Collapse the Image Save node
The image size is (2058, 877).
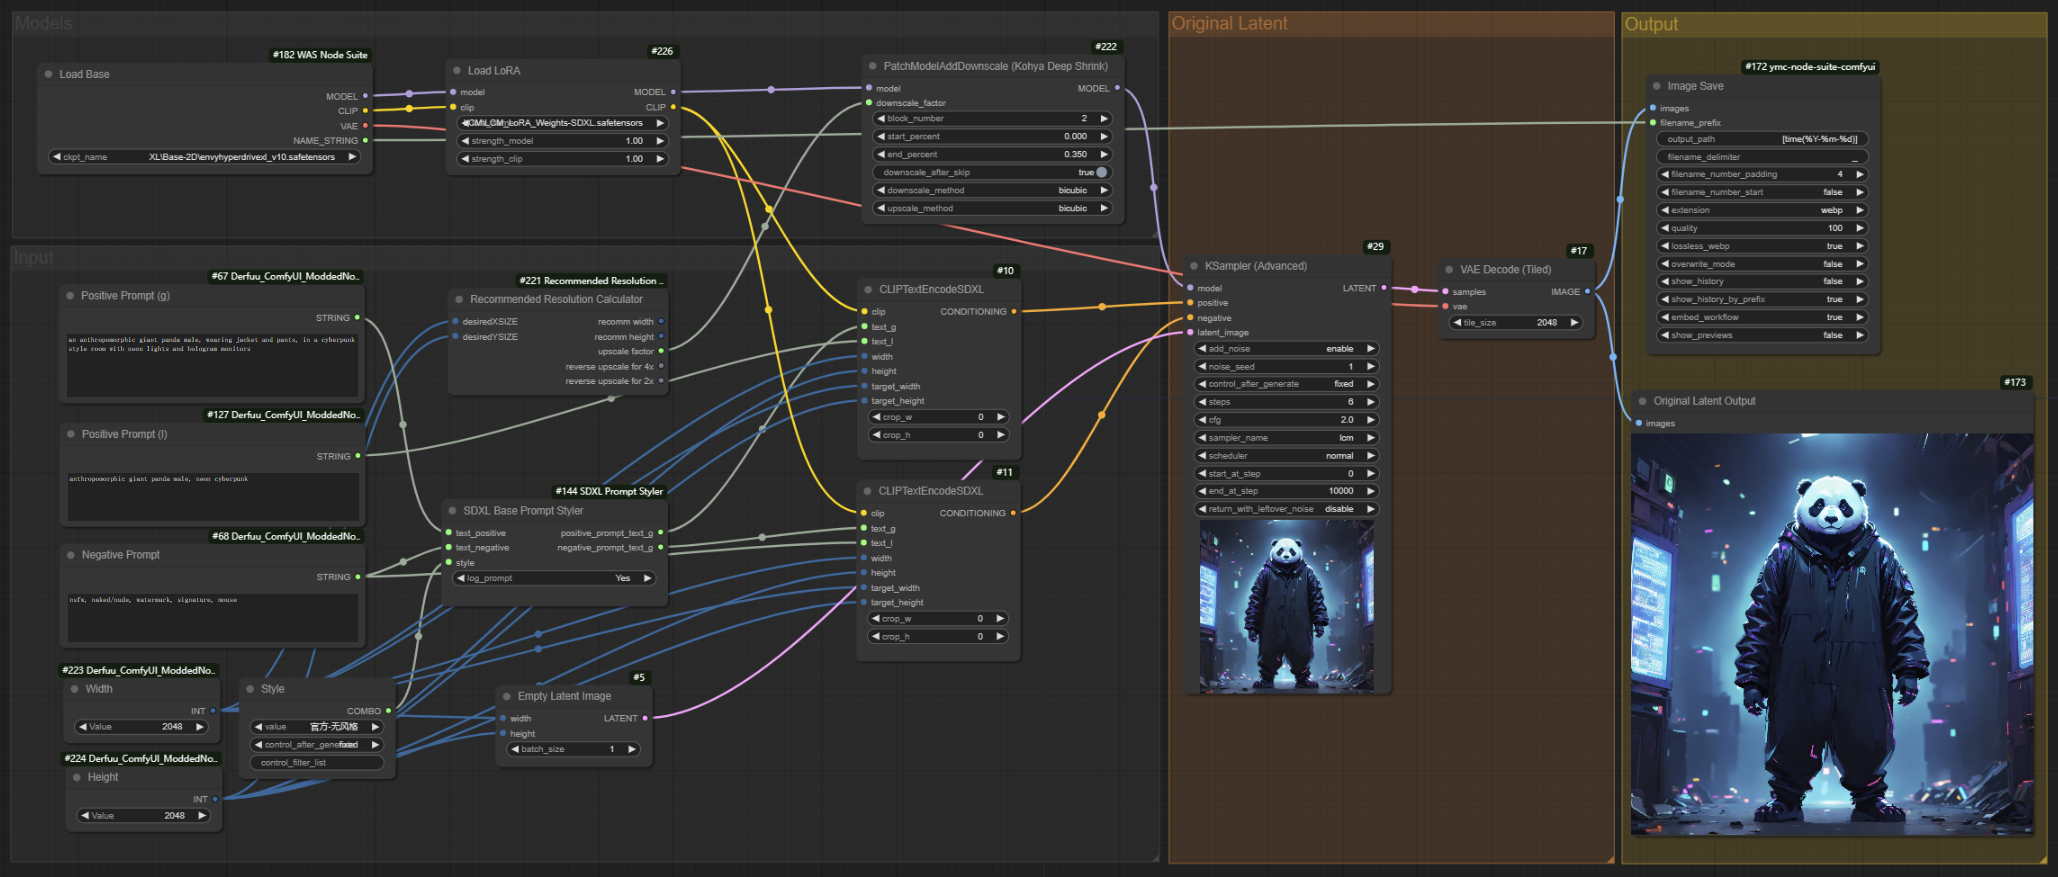[1657, 87]
